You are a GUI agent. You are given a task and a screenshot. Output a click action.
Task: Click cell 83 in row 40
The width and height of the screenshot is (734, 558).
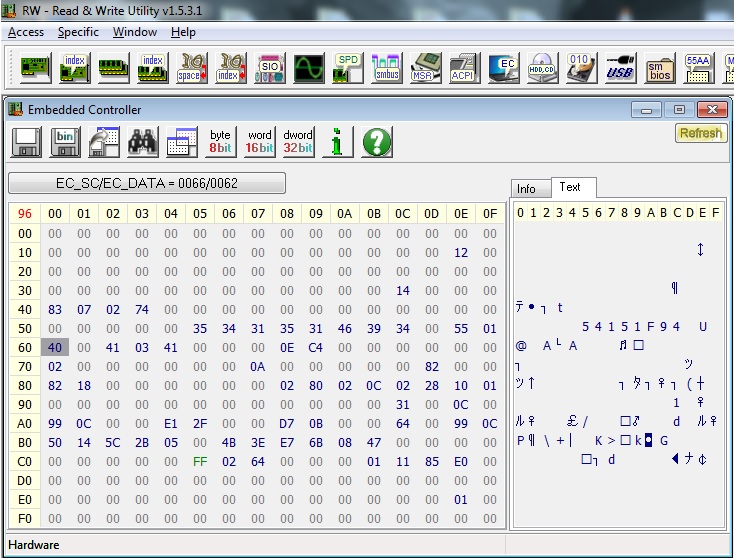55,309
